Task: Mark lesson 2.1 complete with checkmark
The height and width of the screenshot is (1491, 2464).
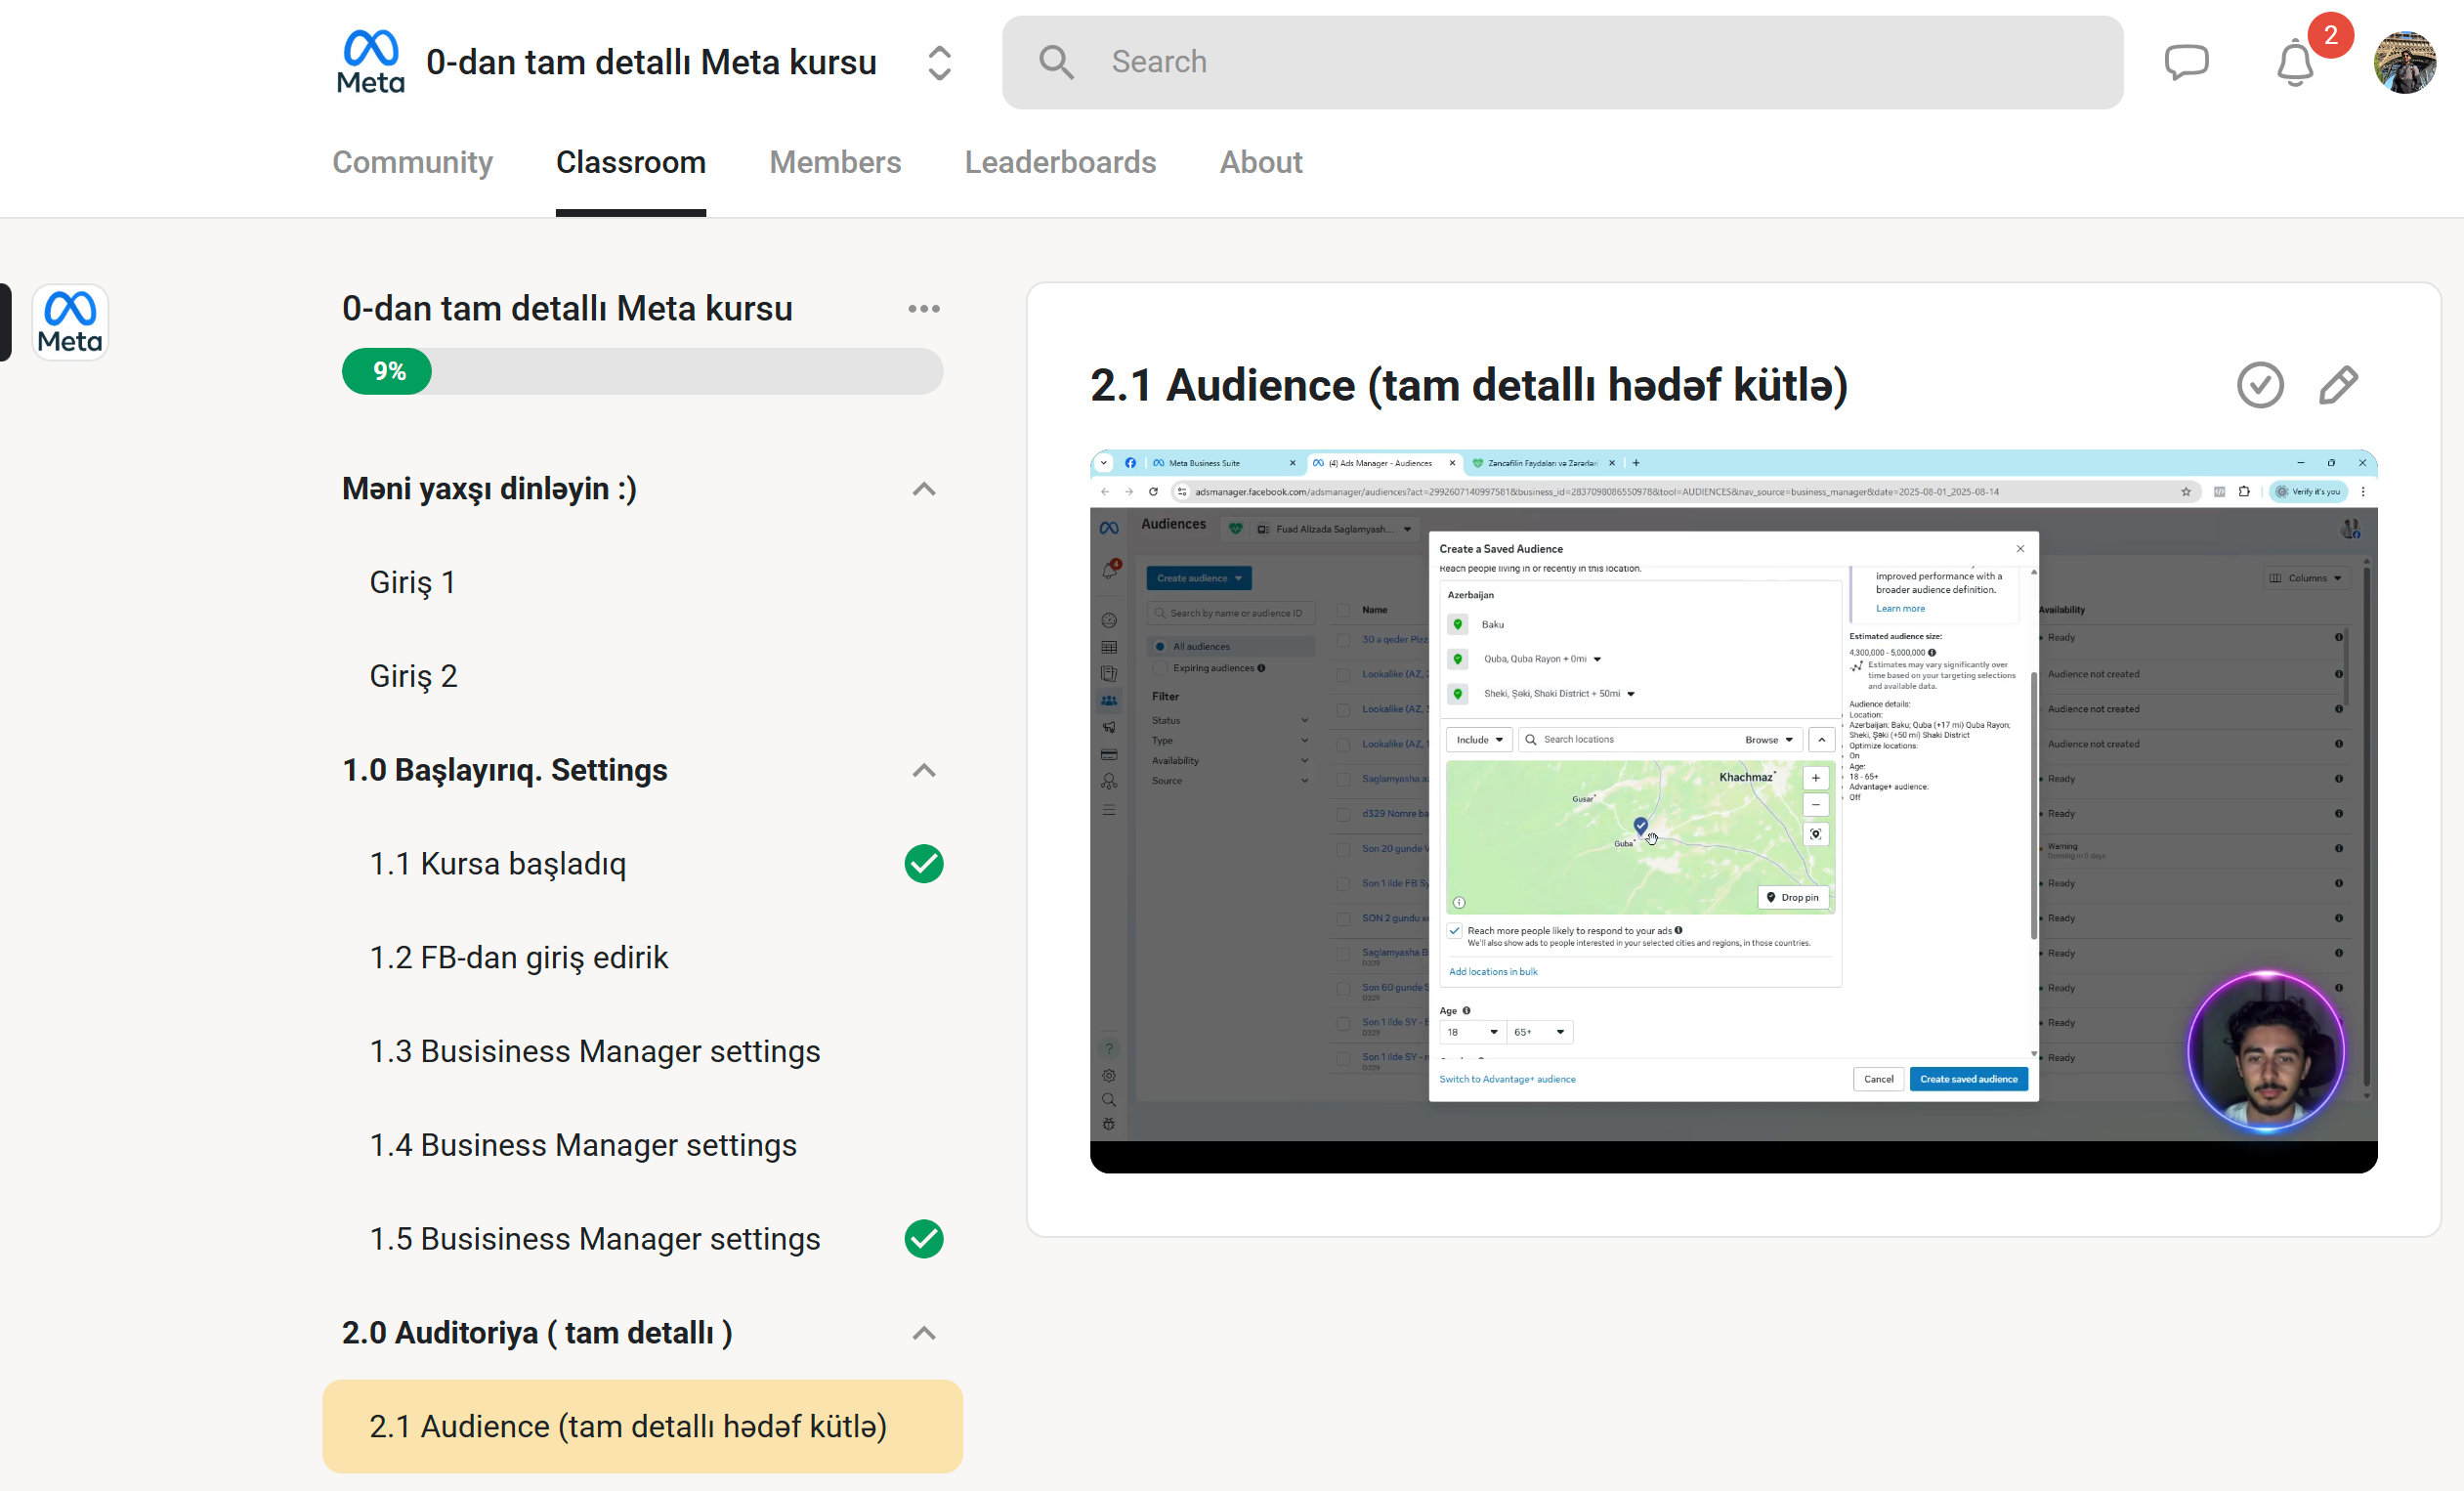Action: [x=2260, y=385]
